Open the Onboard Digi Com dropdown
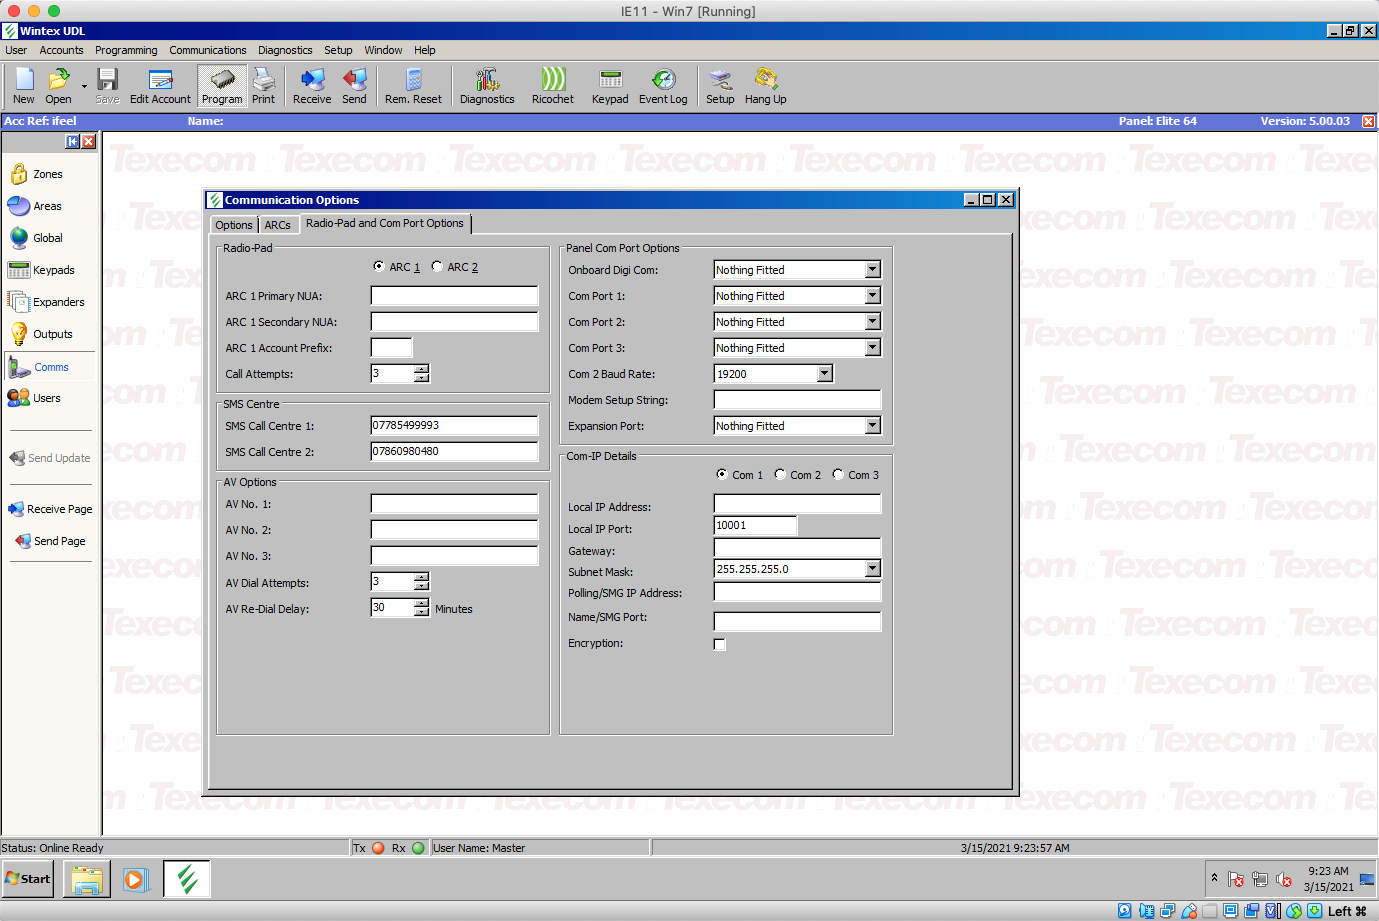 874,269
